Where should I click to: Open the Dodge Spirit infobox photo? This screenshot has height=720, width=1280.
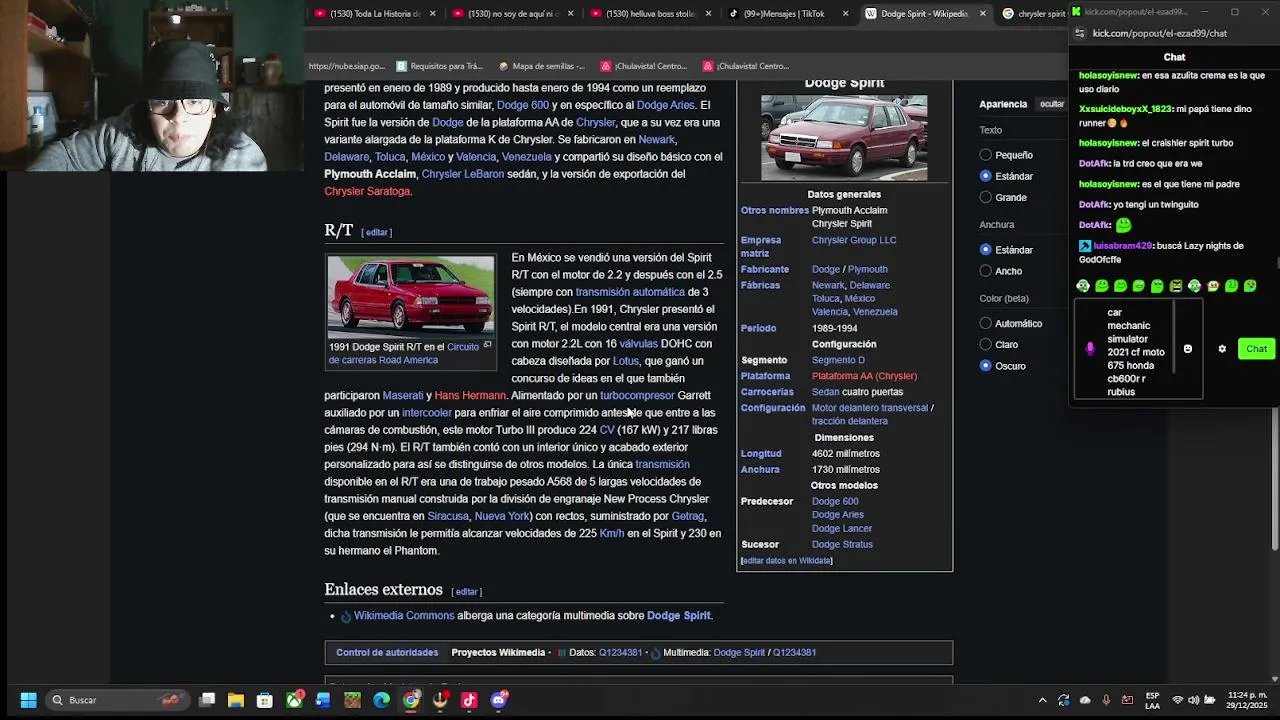(x=844, y=138)
